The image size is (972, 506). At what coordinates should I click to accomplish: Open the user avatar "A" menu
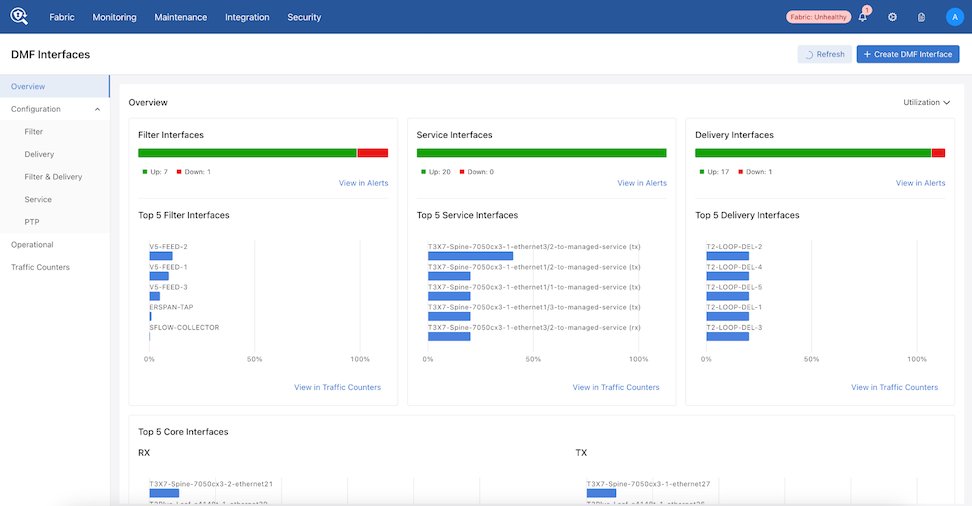952,17
